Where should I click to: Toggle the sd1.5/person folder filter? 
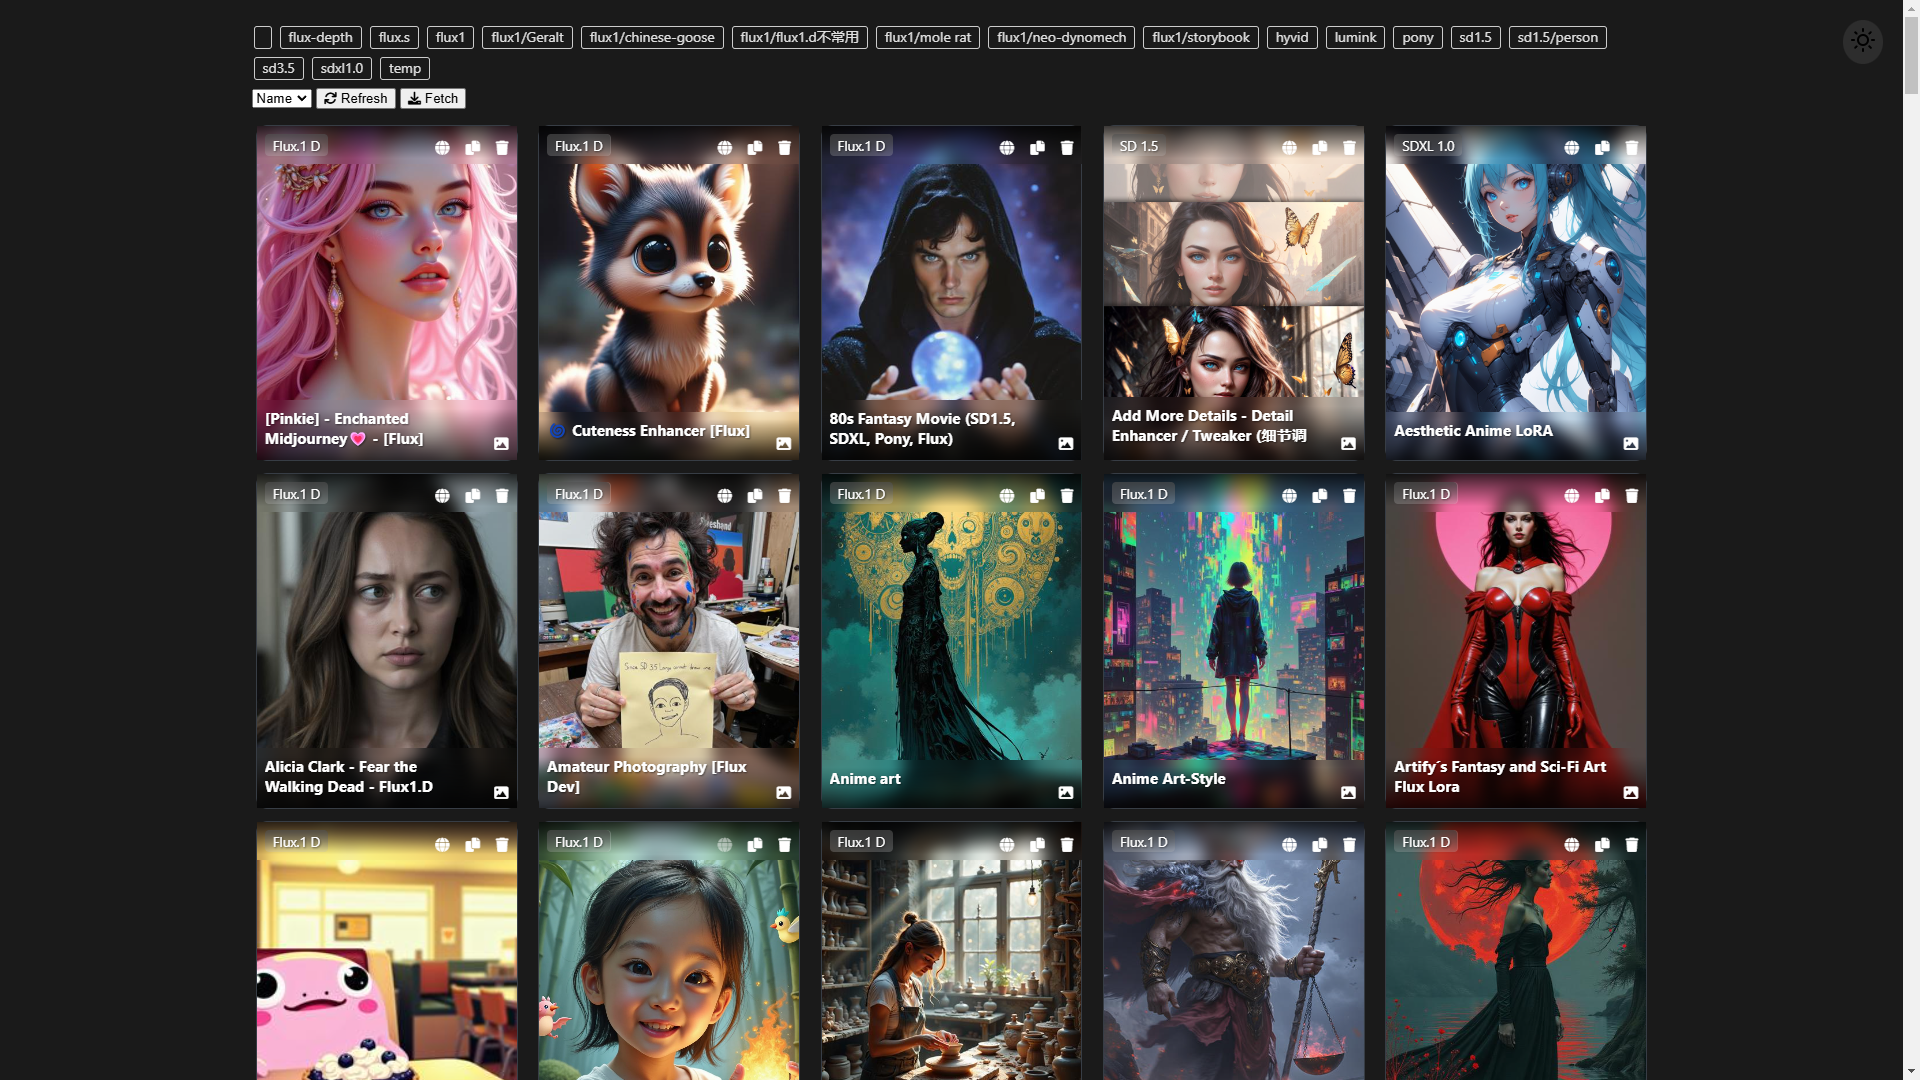[x=1557, y=38]
